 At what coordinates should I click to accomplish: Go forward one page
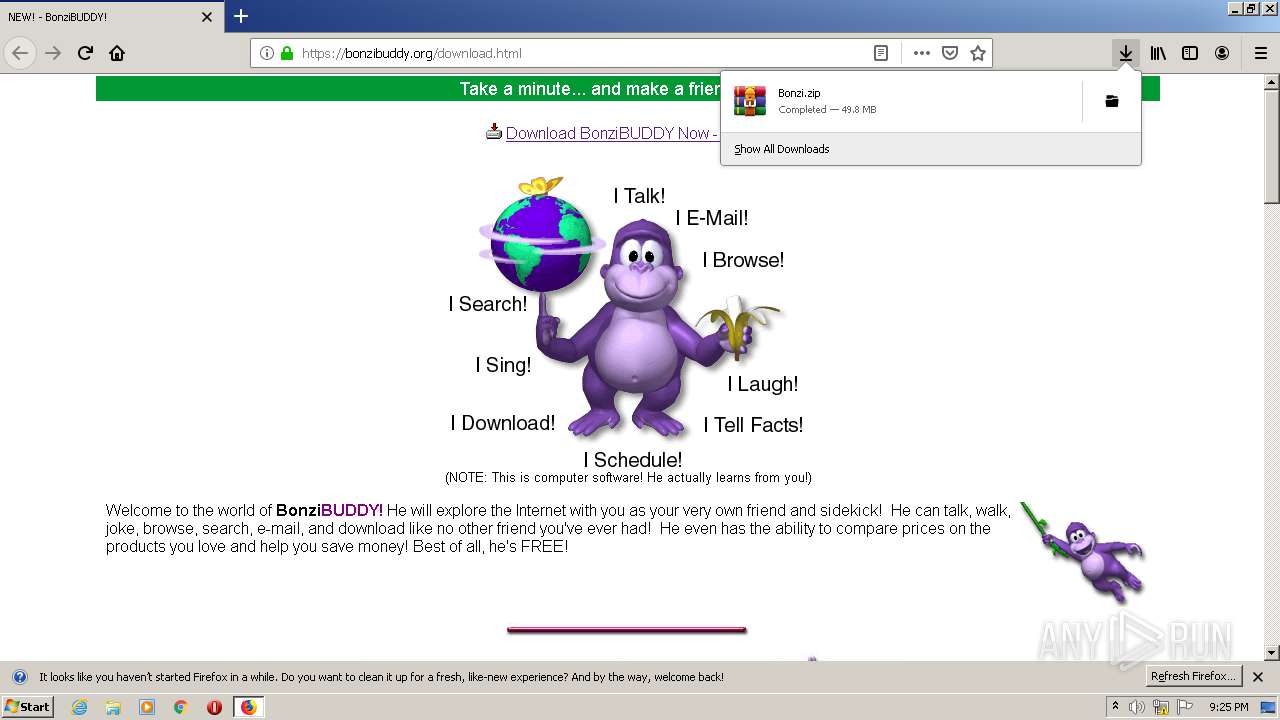(x=53, y=53)
